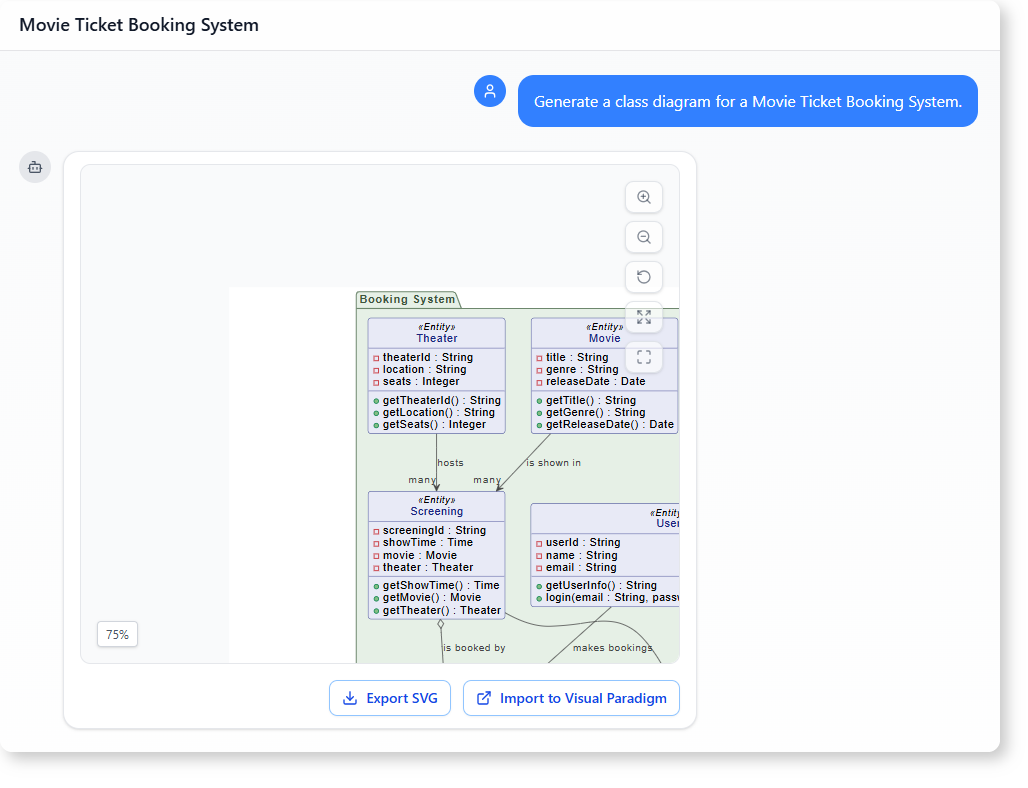Click the Movie entity class title

tap(604, 338)
